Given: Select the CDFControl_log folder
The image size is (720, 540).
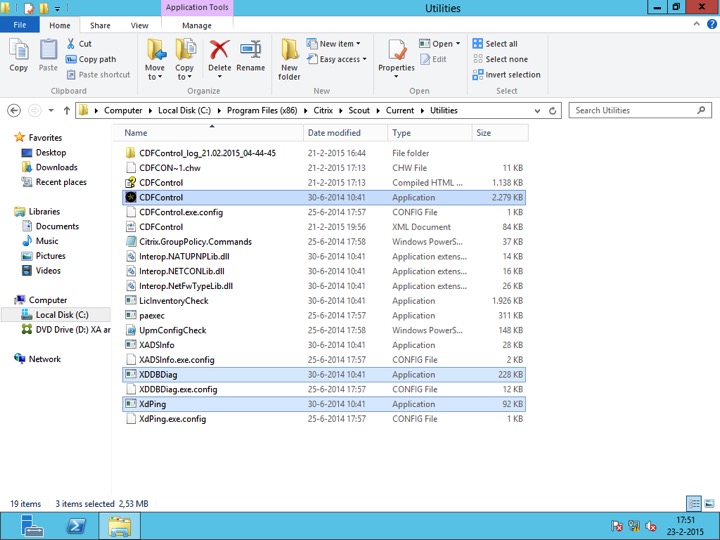Looking at the screenshot, I should point(324,153).
